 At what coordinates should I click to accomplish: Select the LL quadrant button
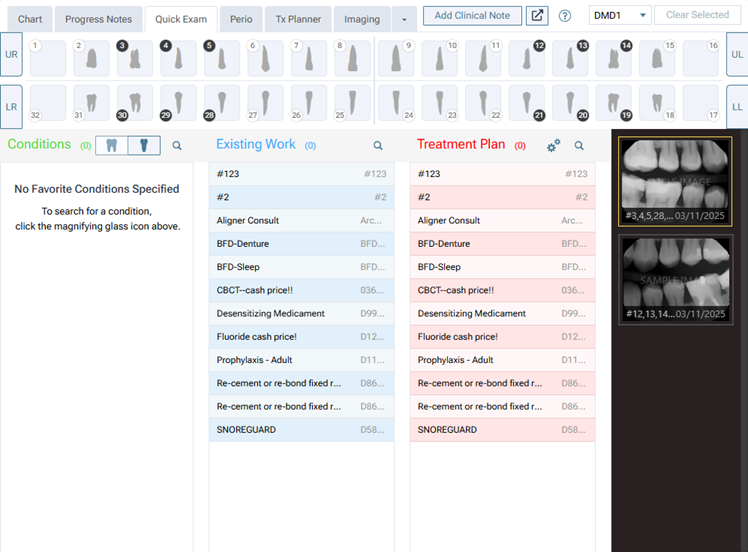(736, 106)
